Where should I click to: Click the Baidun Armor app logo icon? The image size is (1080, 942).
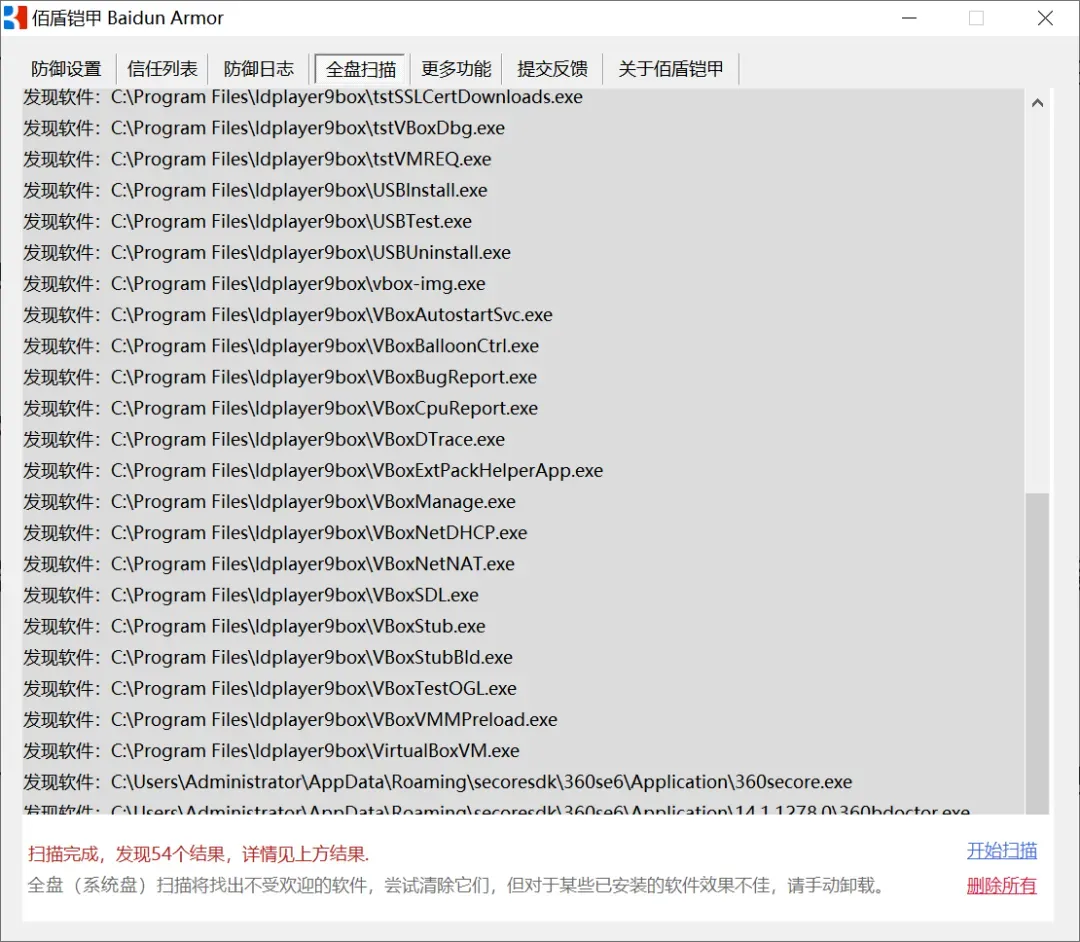pyautogui.click(x=15, y=18)
